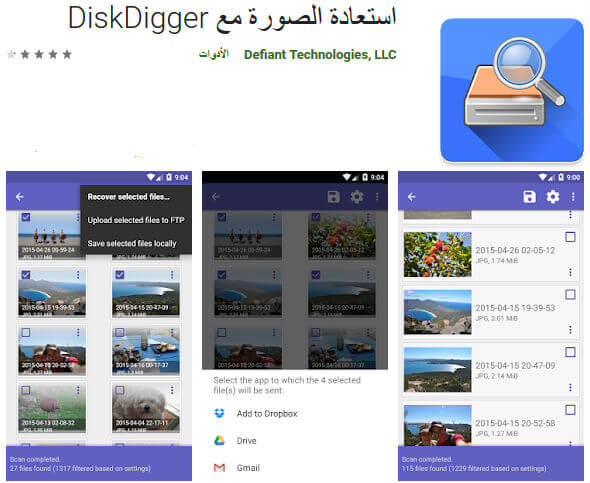Open dots menu on left 2015-04-15 20-47-09 thumbnail
590x483 pixels.
(172, 275)
